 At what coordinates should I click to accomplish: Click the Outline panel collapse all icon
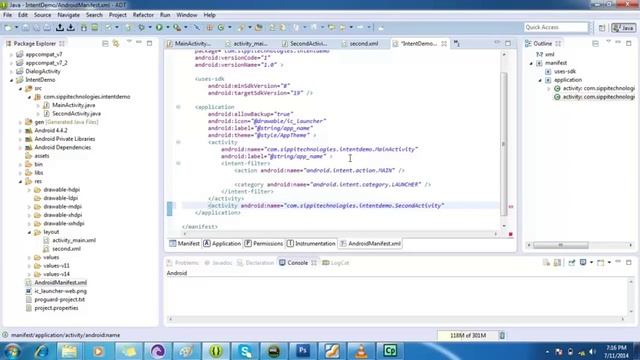[596, 43]
